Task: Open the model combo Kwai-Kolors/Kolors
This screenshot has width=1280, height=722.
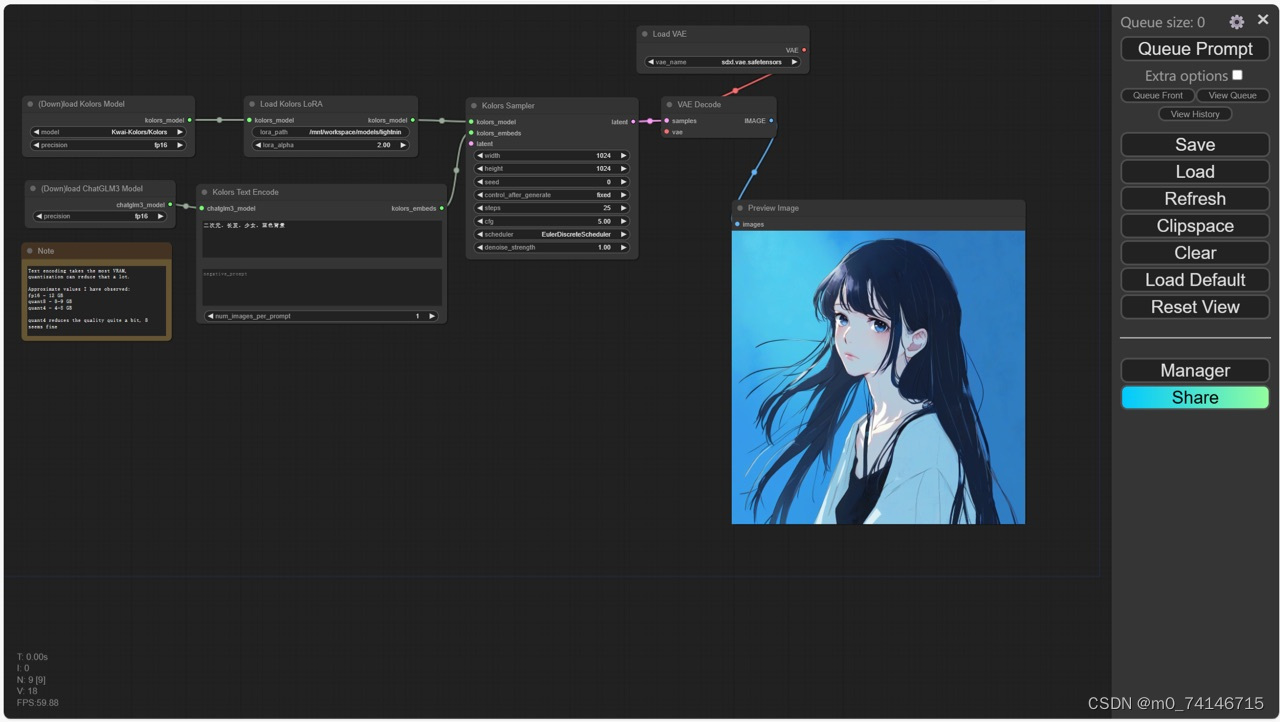Action: click(x=108, y=132)
